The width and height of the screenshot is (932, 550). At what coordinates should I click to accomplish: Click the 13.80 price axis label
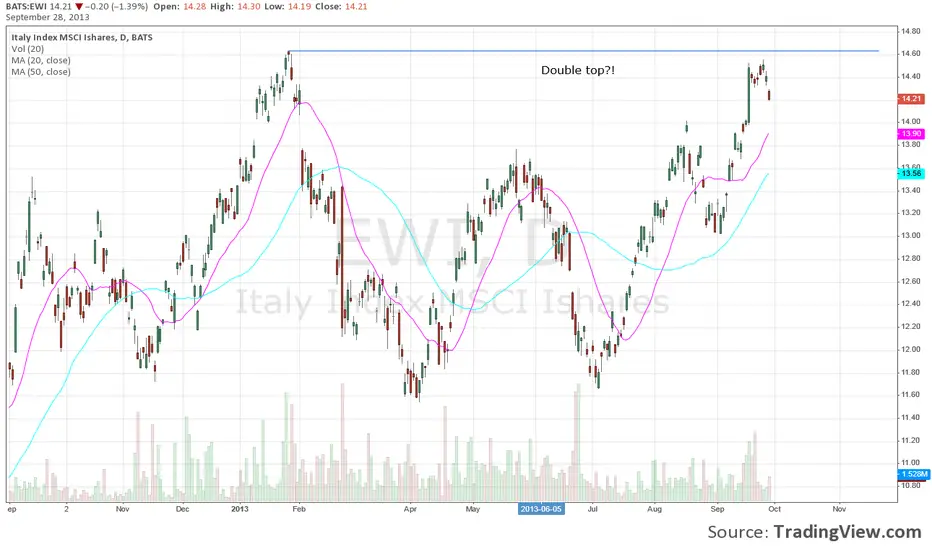(911, 144)
